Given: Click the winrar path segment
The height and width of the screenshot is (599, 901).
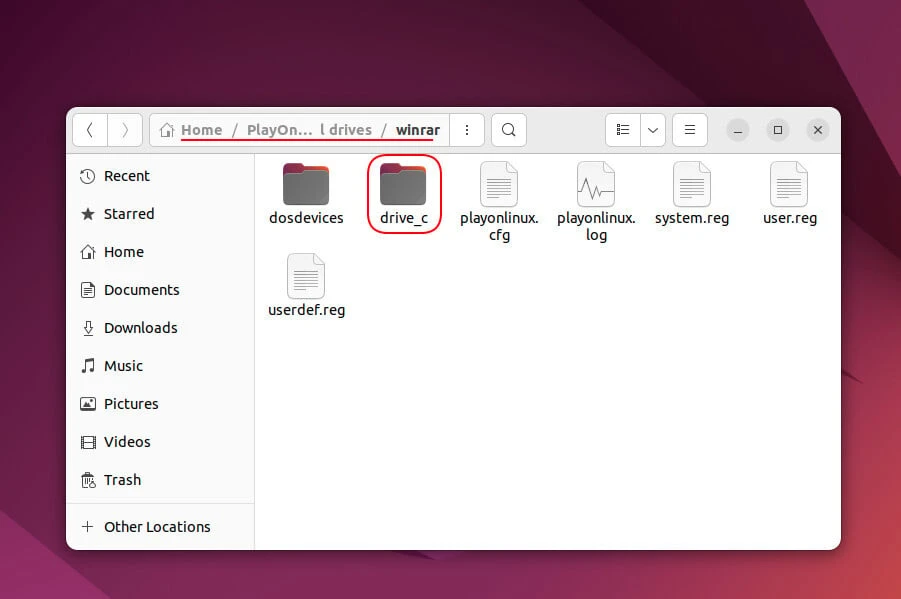Looking at the screenshot, I should click(417, 130).
